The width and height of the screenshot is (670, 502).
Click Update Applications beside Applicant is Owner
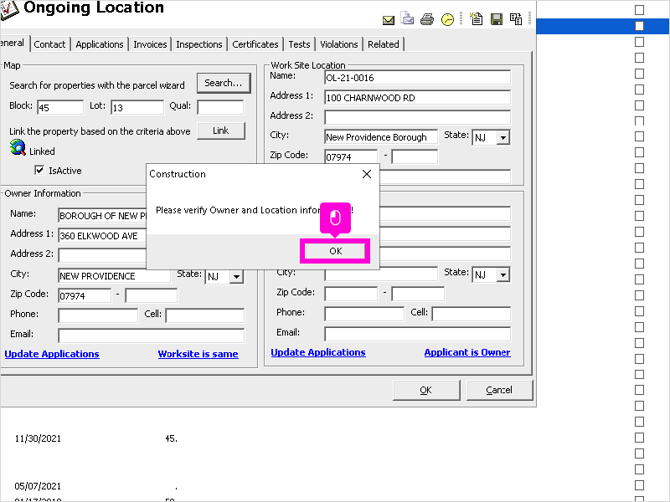click(x=318, y=352)
